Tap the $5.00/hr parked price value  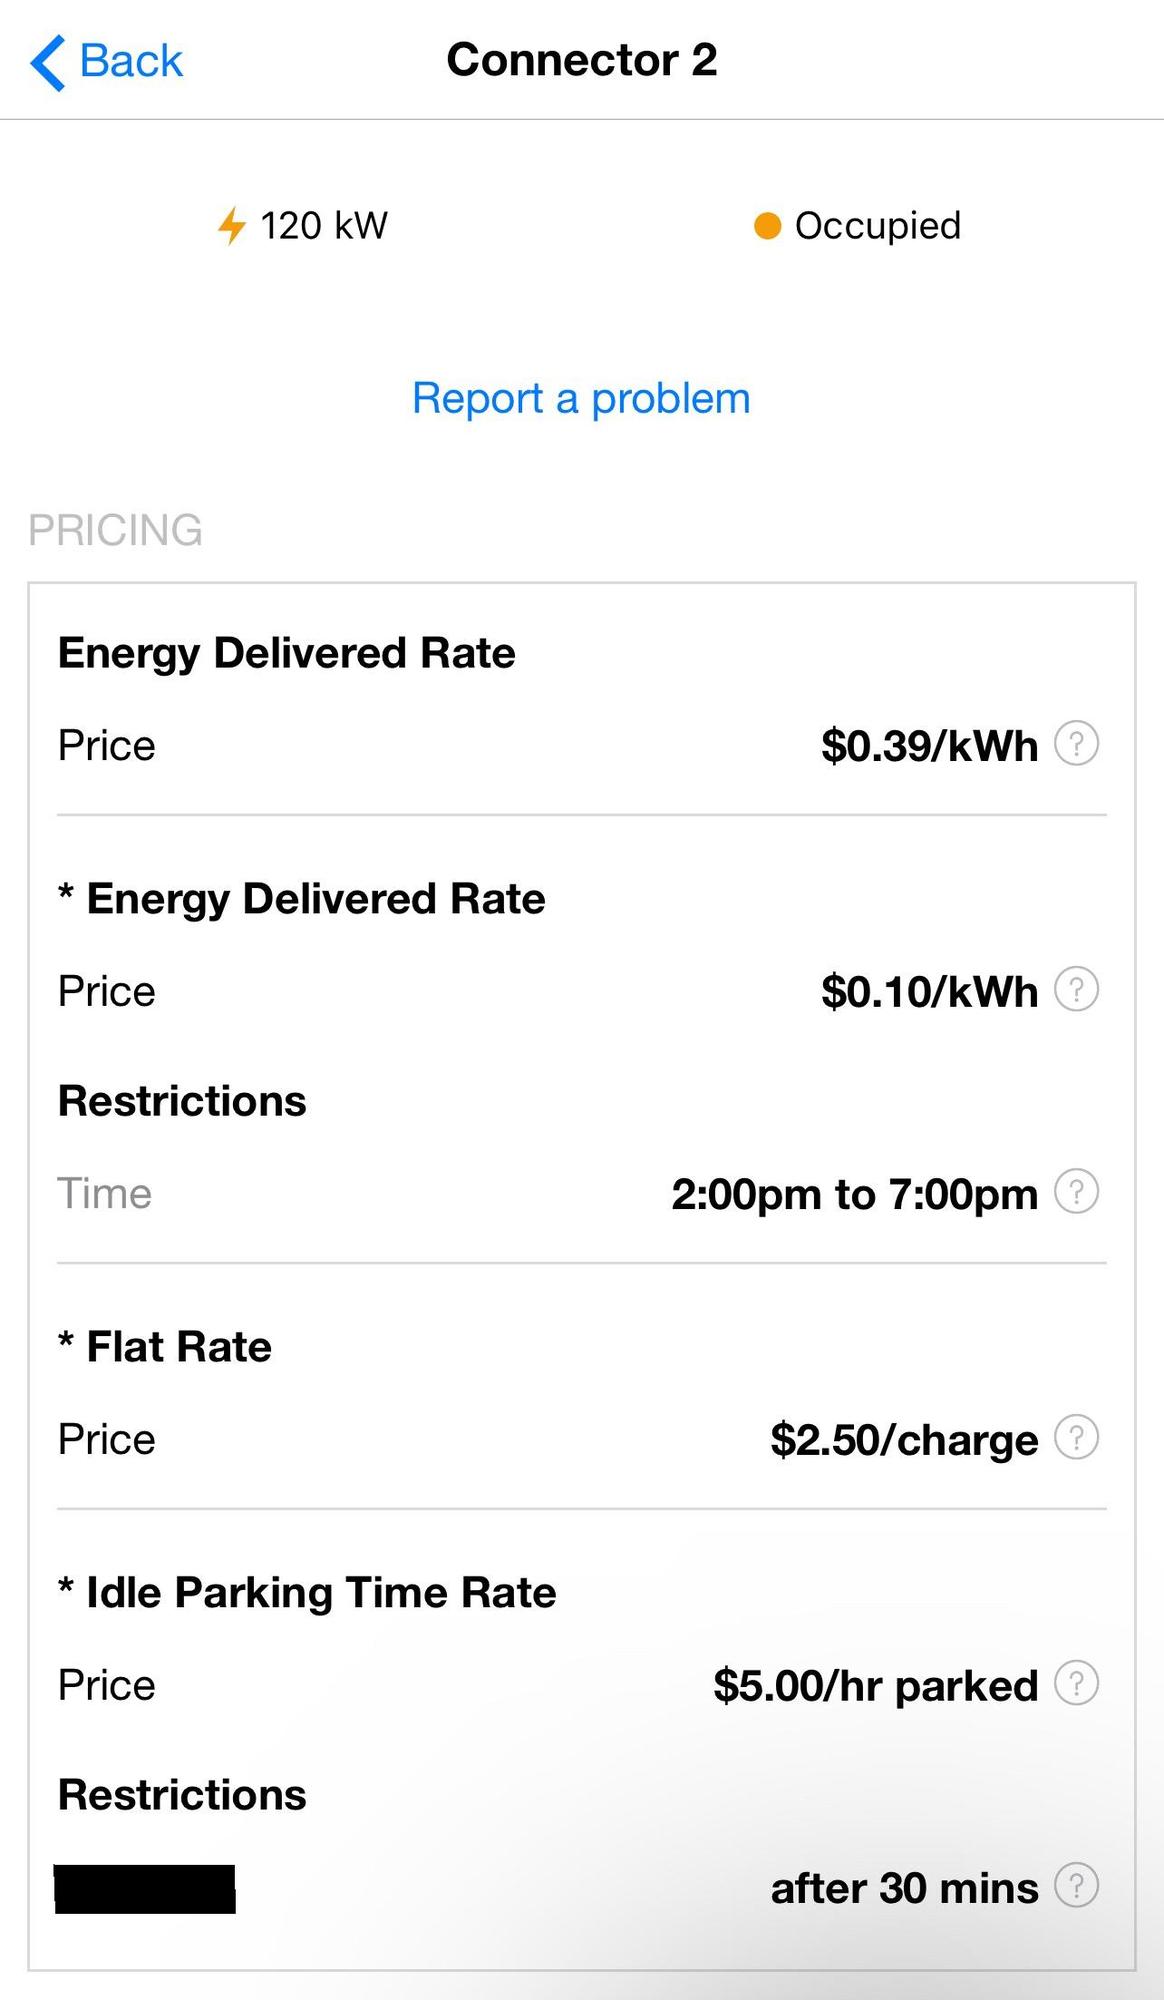875,1686
